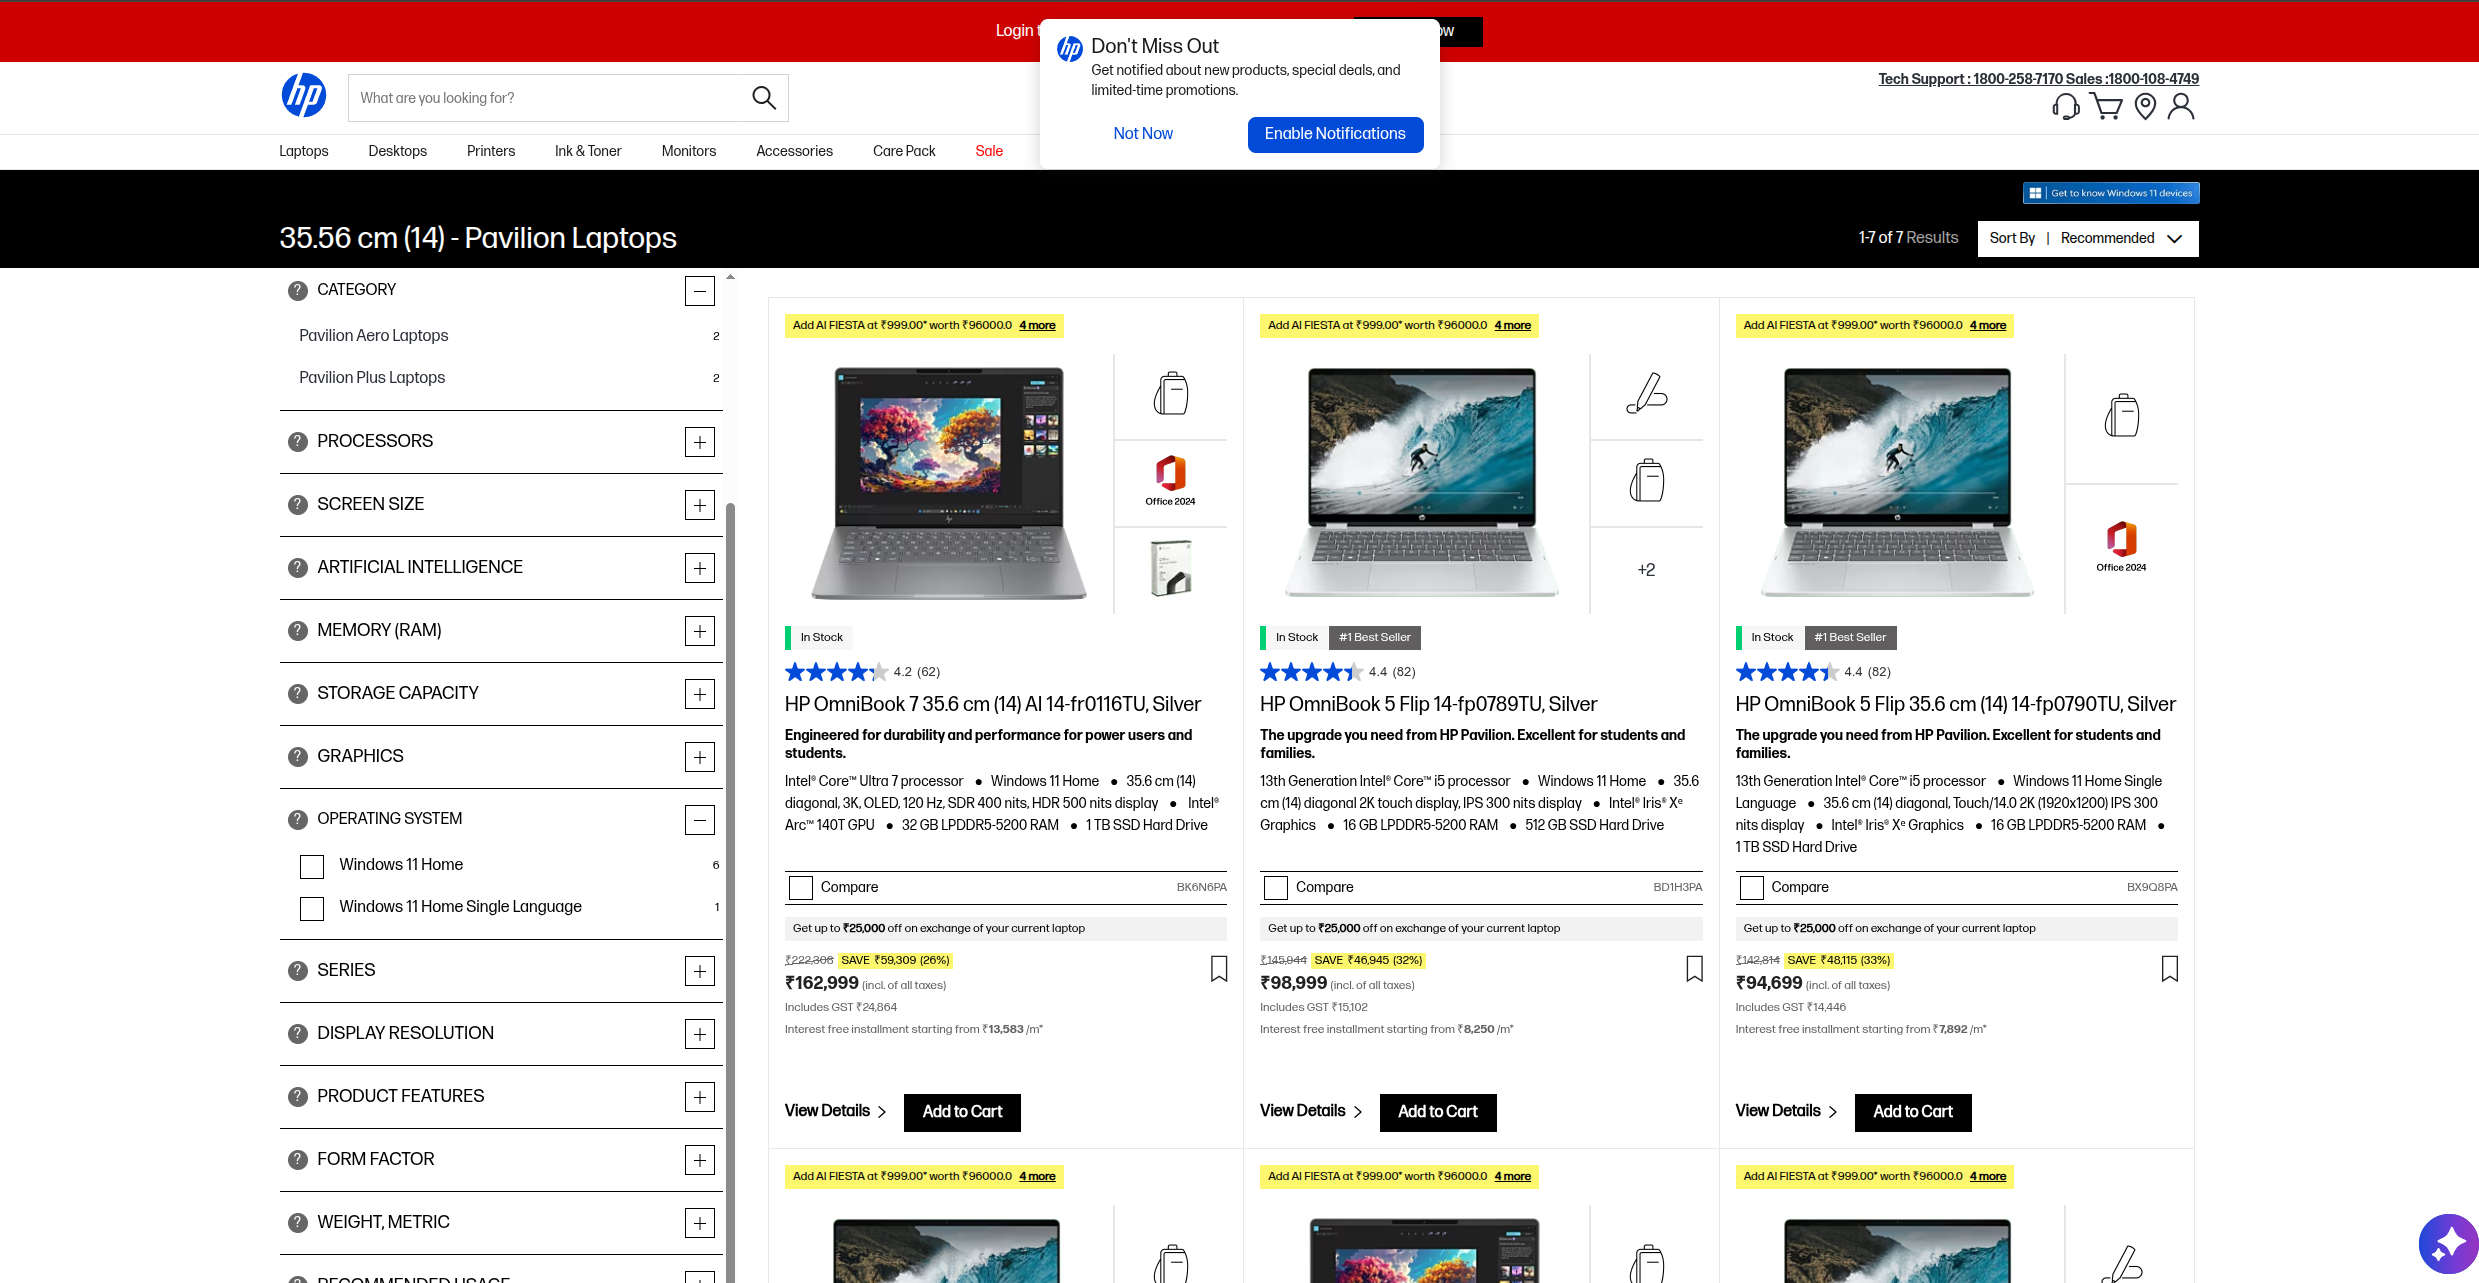Click the backpack icon on 14-fp0789TU card

click(x=1646, y=481)
